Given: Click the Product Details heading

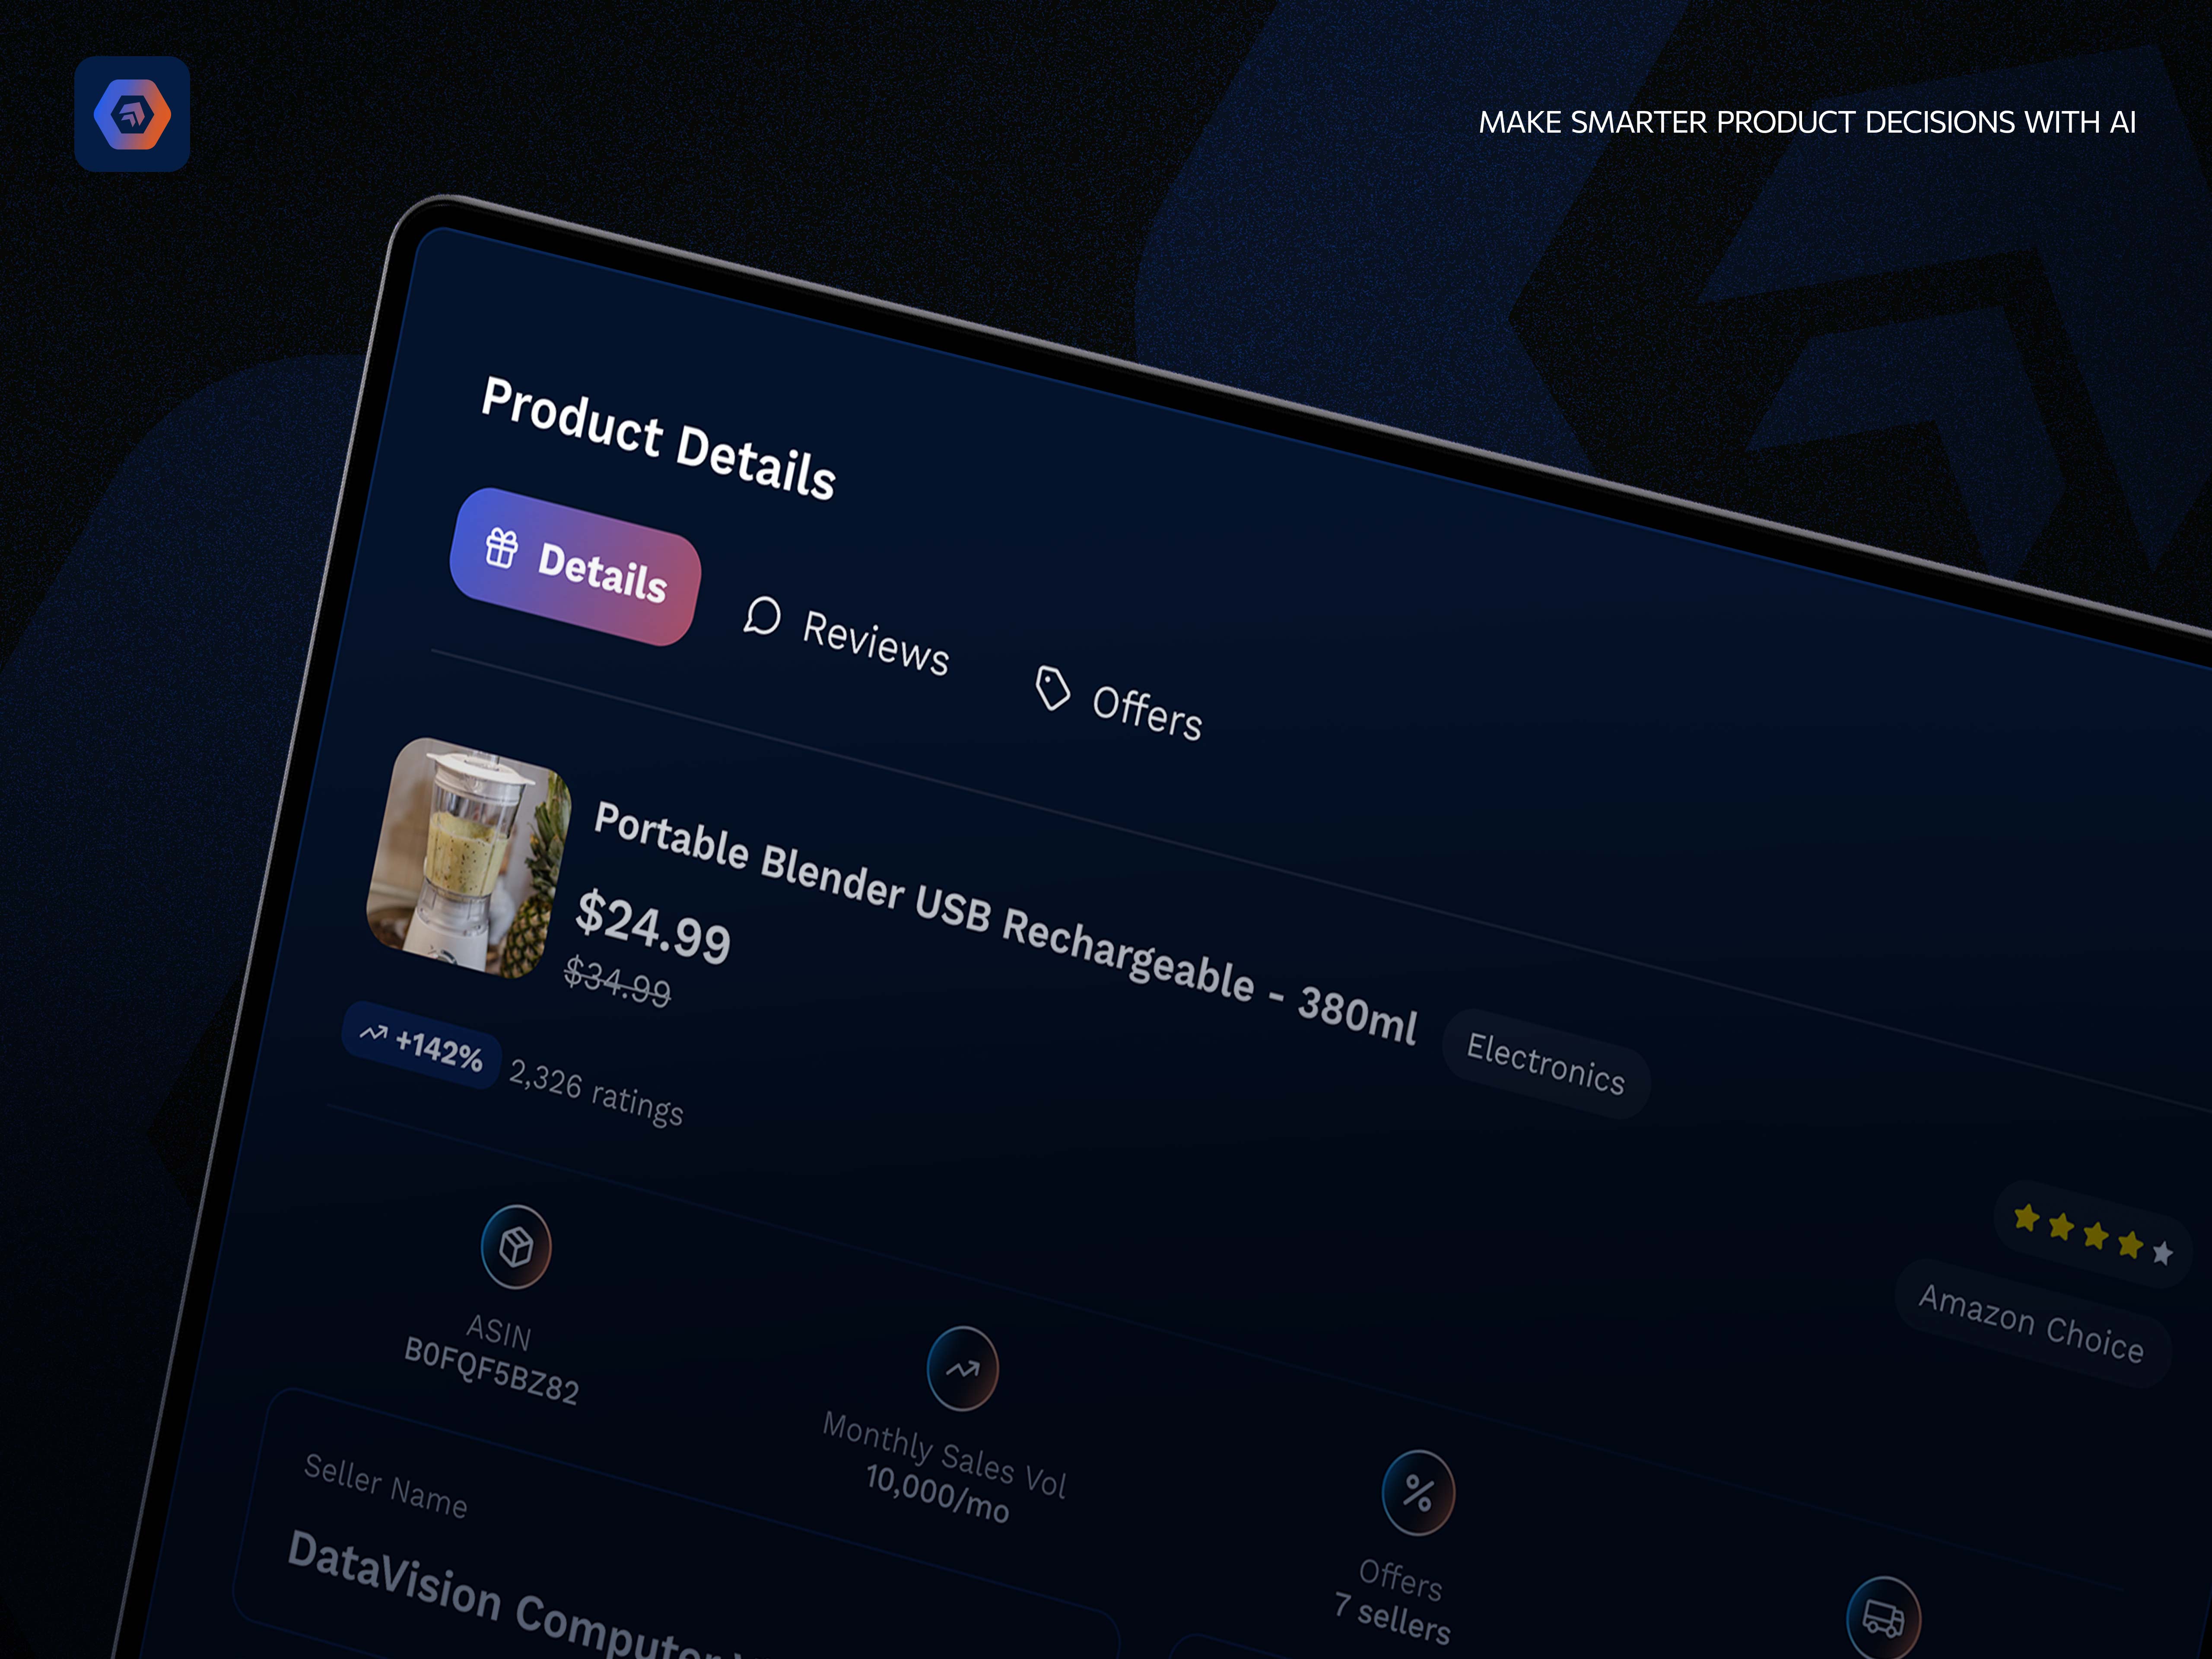Looking at the screenshot, I should (x=658, y=437).
